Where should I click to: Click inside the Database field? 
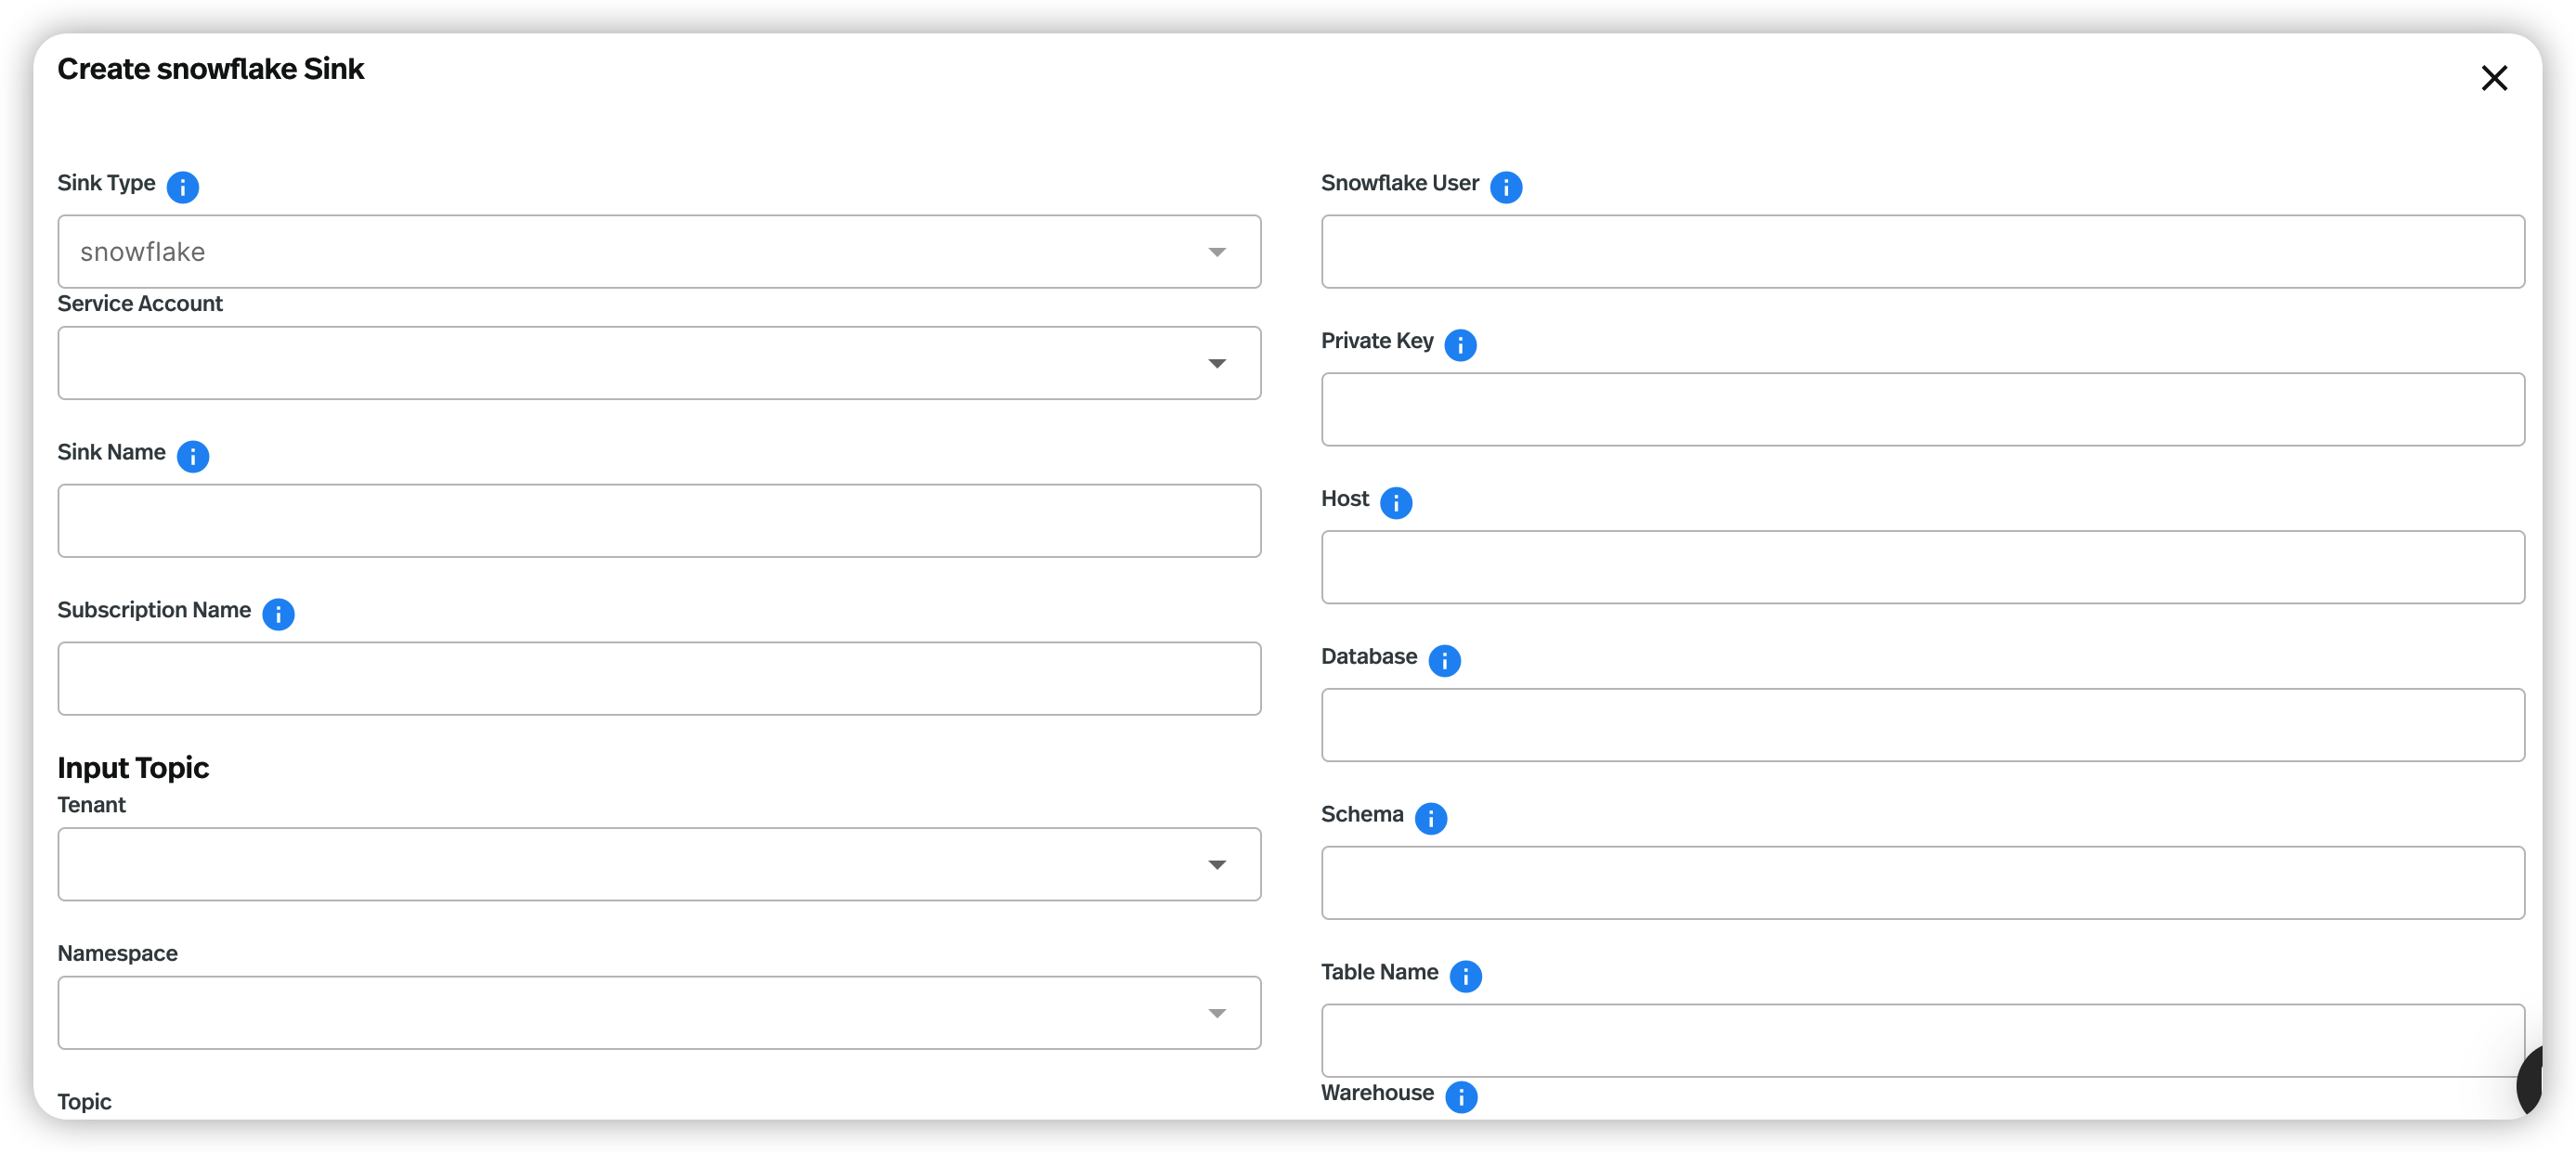point(1922,725)
